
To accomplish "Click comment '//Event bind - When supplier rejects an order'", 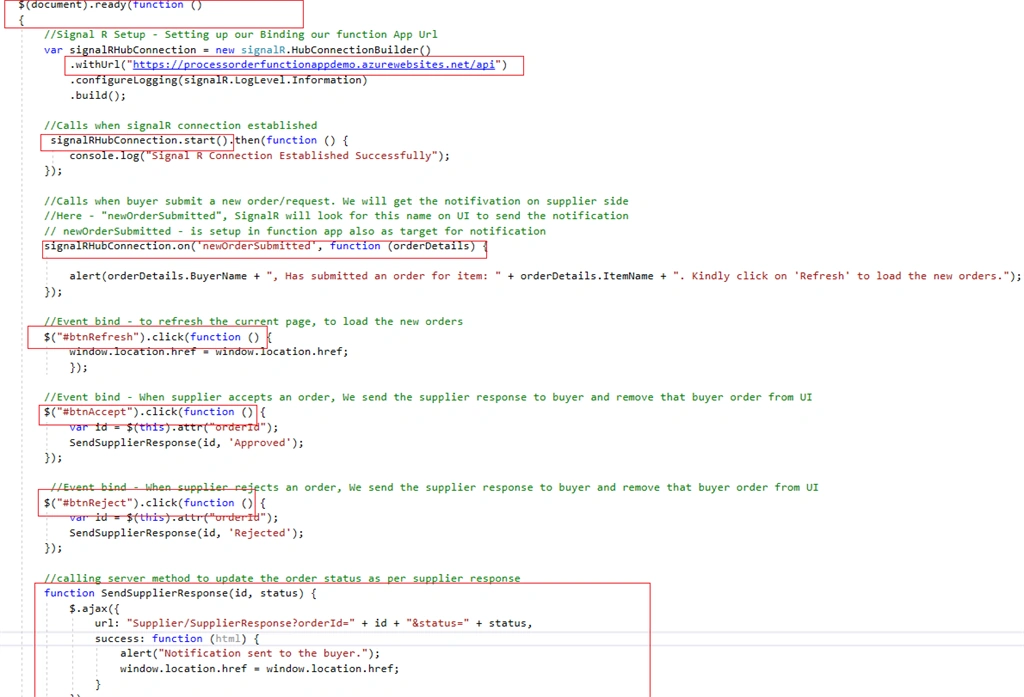I will point(434,487).
